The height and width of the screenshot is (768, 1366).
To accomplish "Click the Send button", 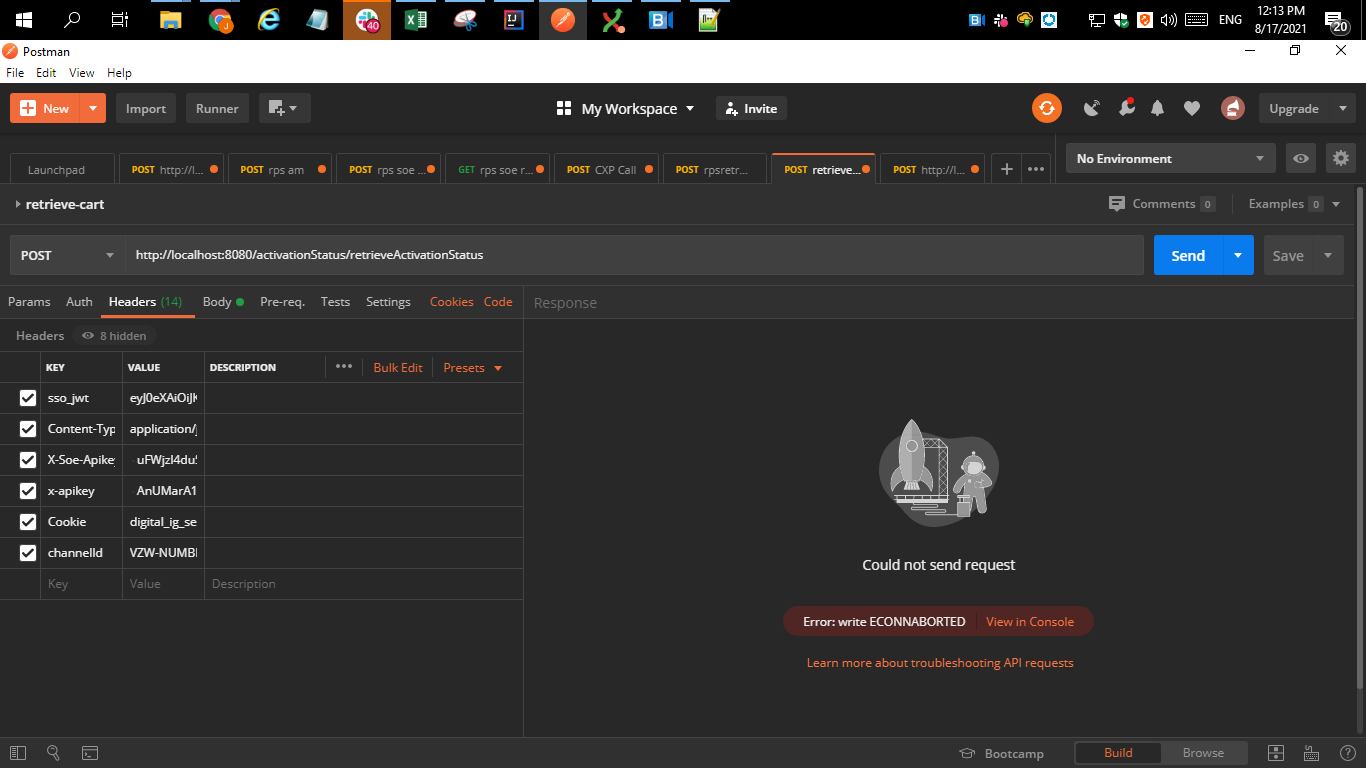I will pyautogui.click(x=1188, y=255).
